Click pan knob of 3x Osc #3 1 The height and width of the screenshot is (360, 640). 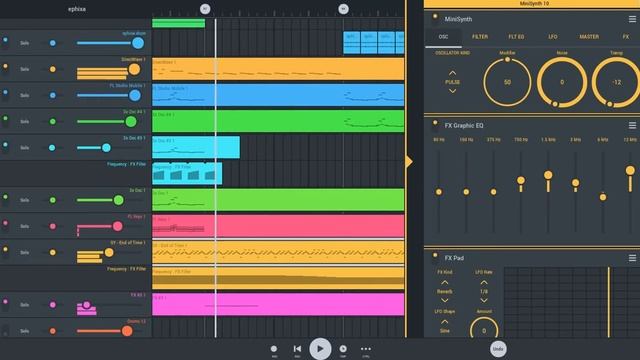click(x=52, y=148)
